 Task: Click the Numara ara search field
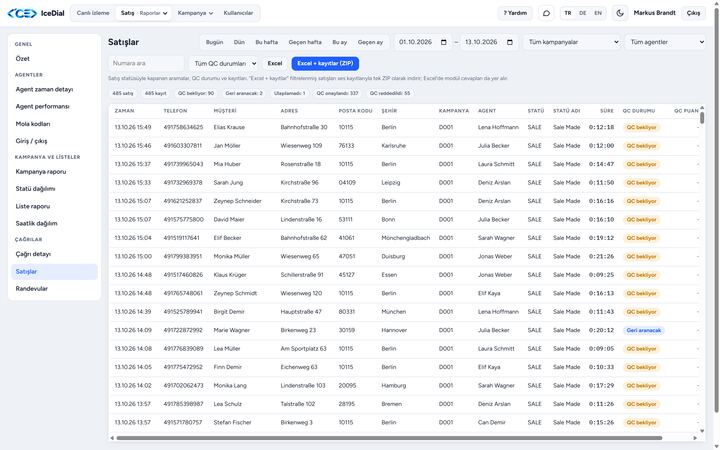coord(146,63)
